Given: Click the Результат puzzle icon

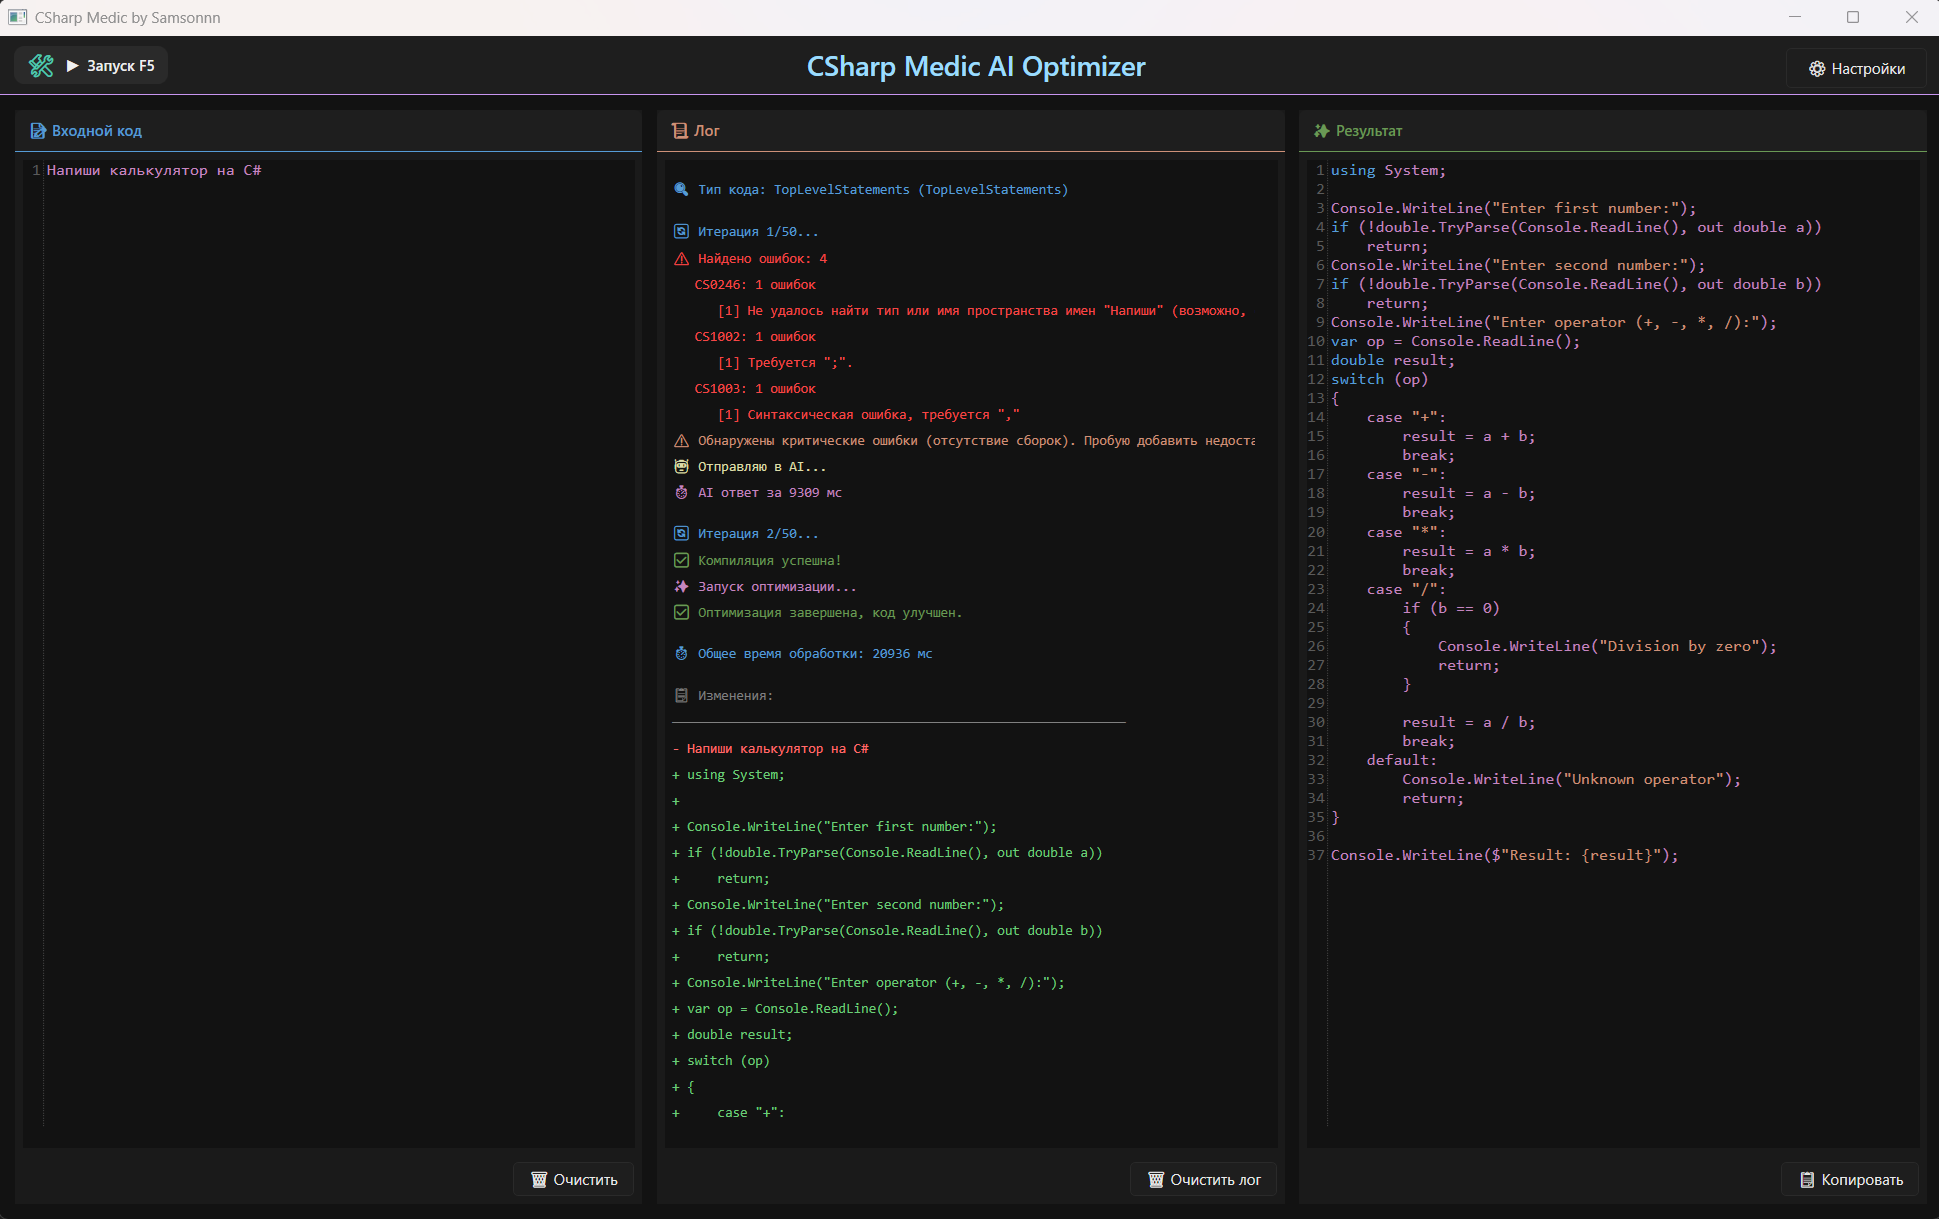Looking at the screenshot, I should [1322, 131].
